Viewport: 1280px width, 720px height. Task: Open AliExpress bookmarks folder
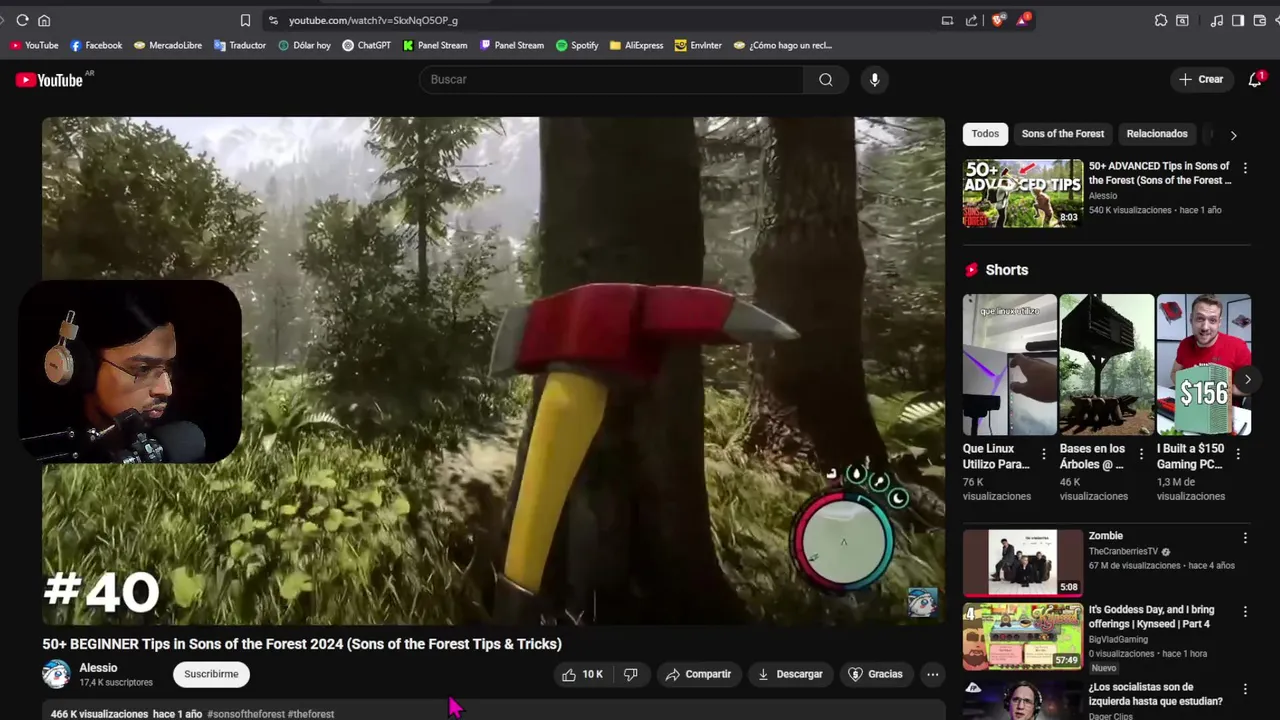(636, 45)
